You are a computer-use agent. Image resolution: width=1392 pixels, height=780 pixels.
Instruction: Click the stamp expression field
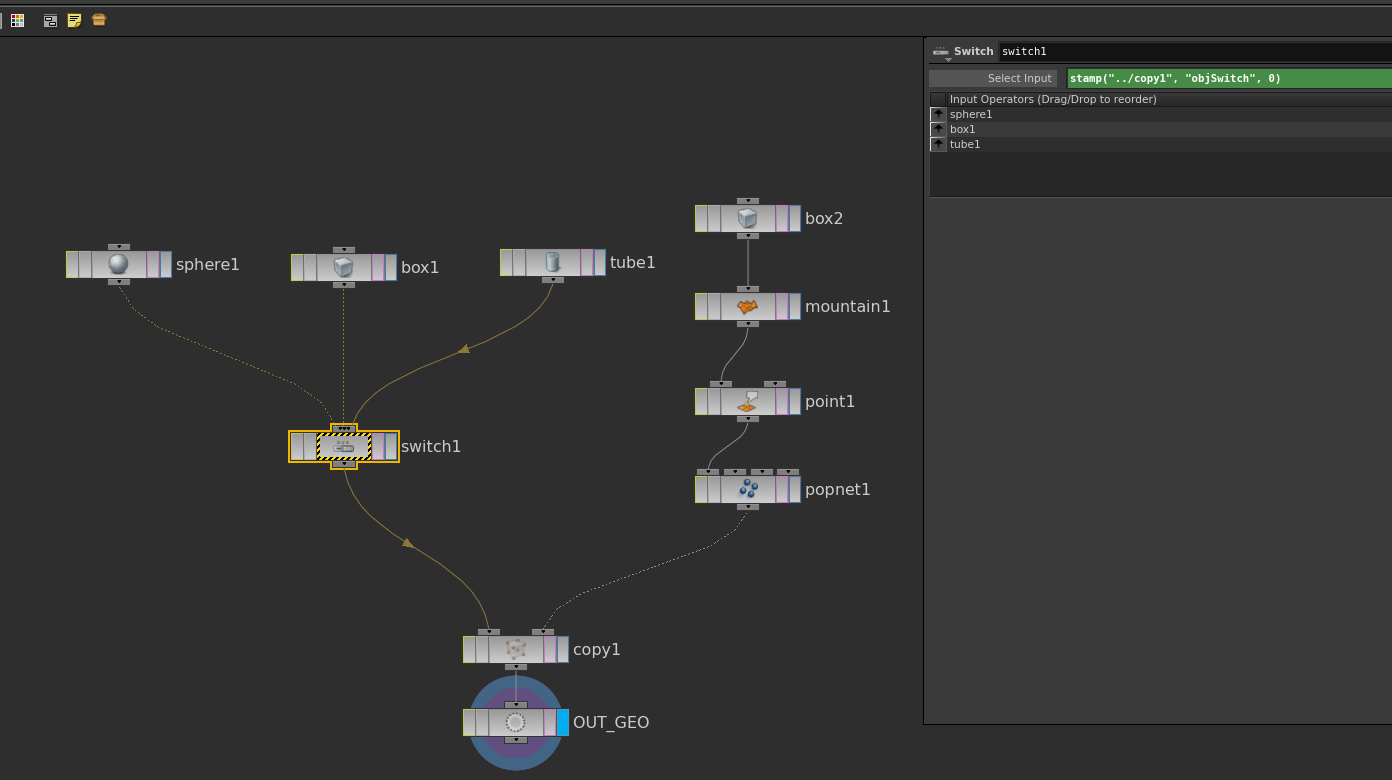tap(1229, 78)
